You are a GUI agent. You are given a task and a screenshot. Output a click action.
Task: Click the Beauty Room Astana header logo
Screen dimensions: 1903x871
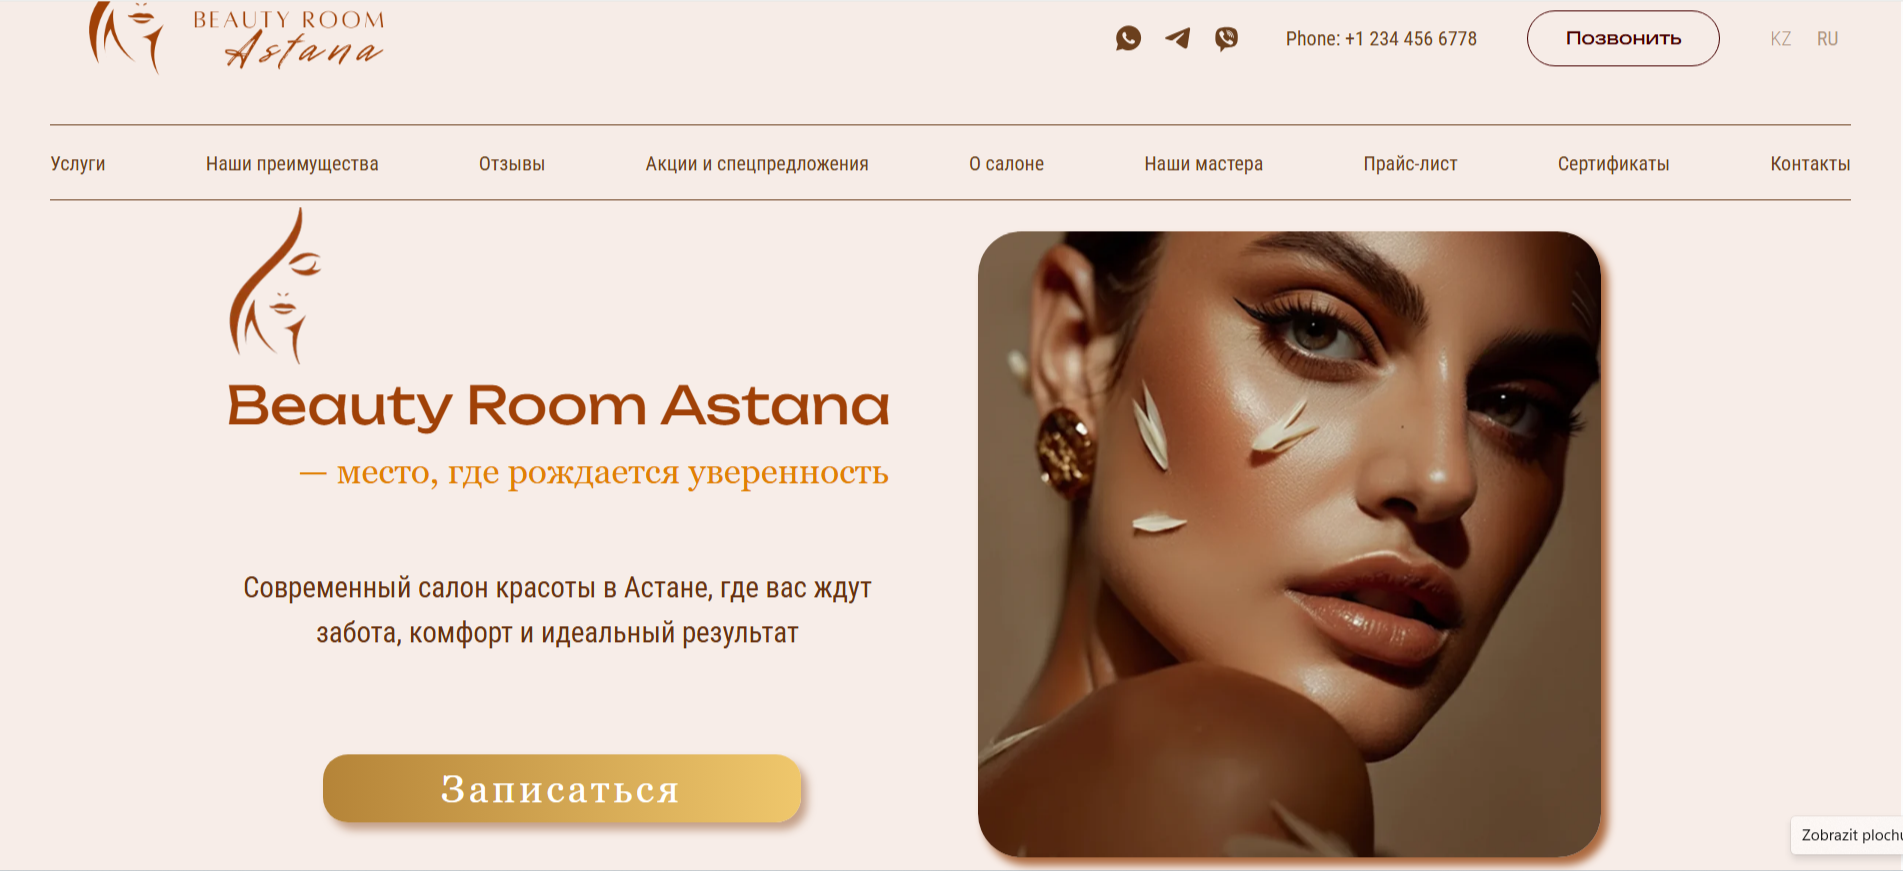(x=236, y=37)
